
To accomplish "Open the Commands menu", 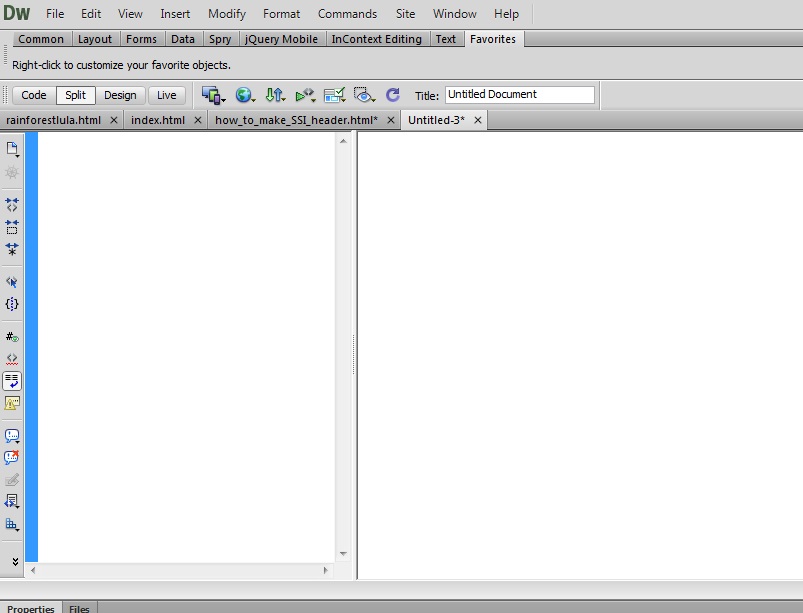I will [347, 14].
